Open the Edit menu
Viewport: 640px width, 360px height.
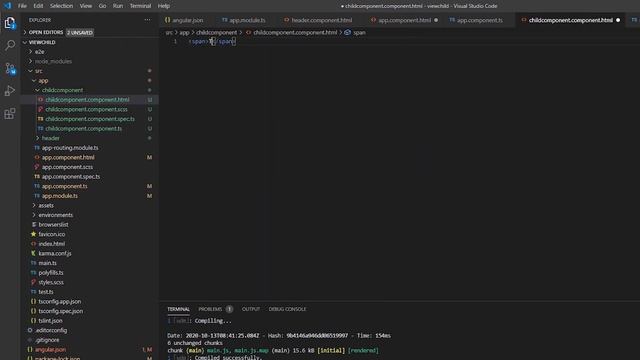pos(38,6)
